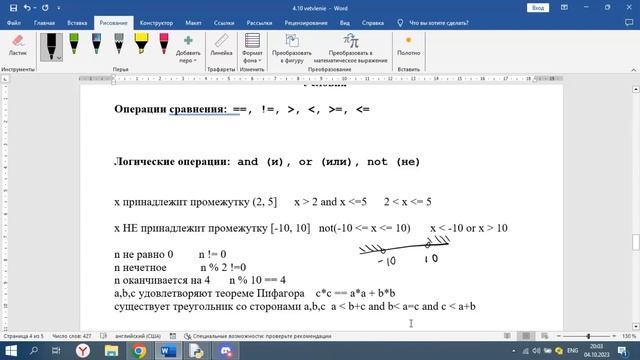
Task: Toggle the Ruler (Линейка) stencil
Action: [221, 45]
